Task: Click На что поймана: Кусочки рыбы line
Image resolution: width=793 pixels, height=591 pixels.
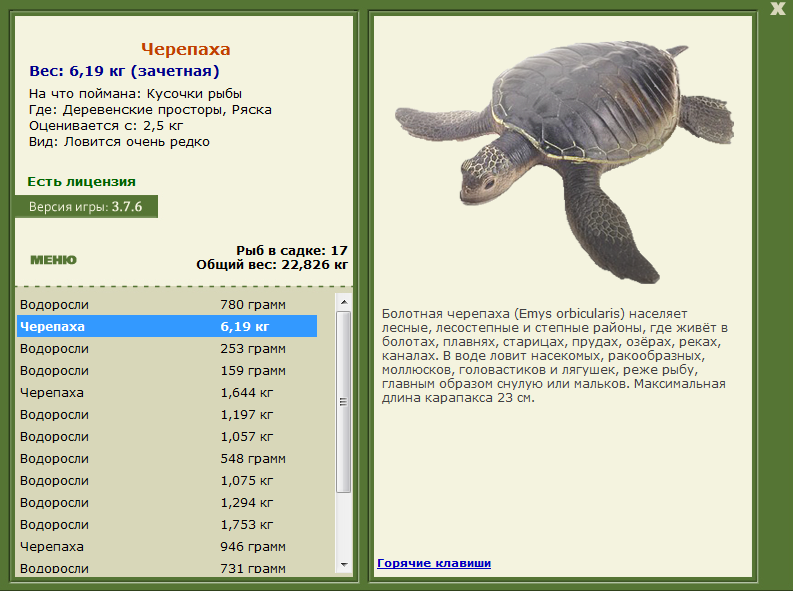Action: 135,94
